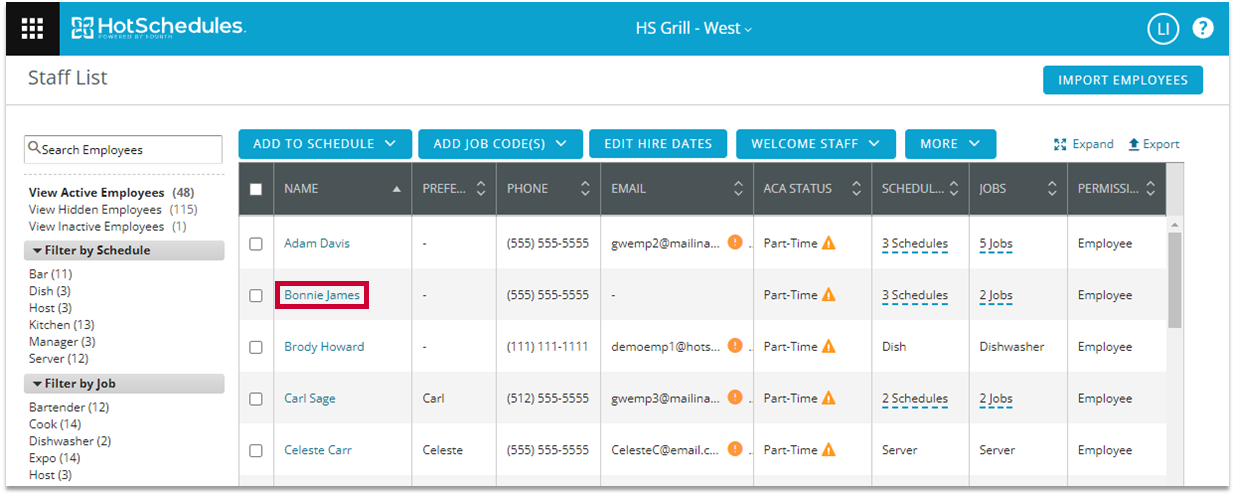Click ACA warning triangle for Bonnie James
This screenshot has height=496, width=1235.
pyautogui.click(x=829, y=295)
